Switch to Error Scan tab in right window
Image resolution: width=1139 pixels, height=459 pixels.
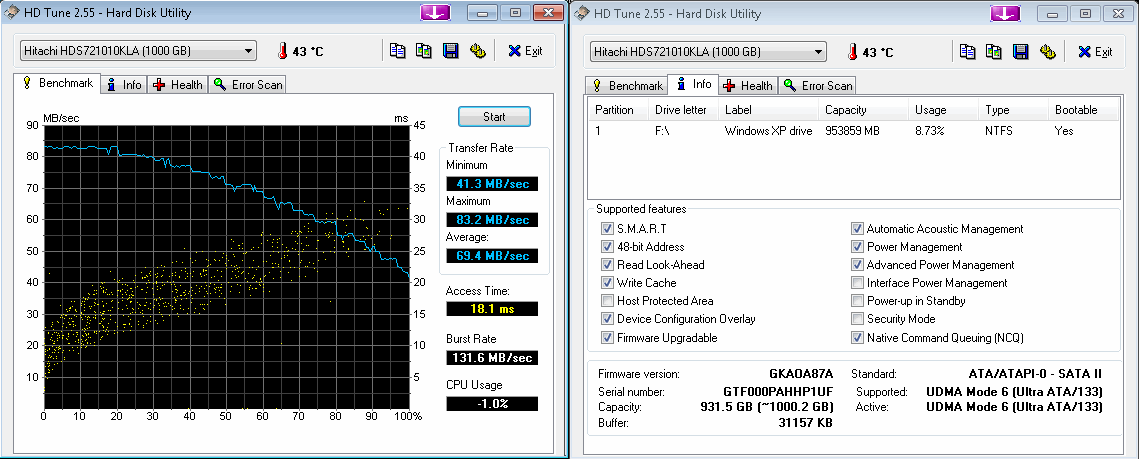(x=818, y=86)
